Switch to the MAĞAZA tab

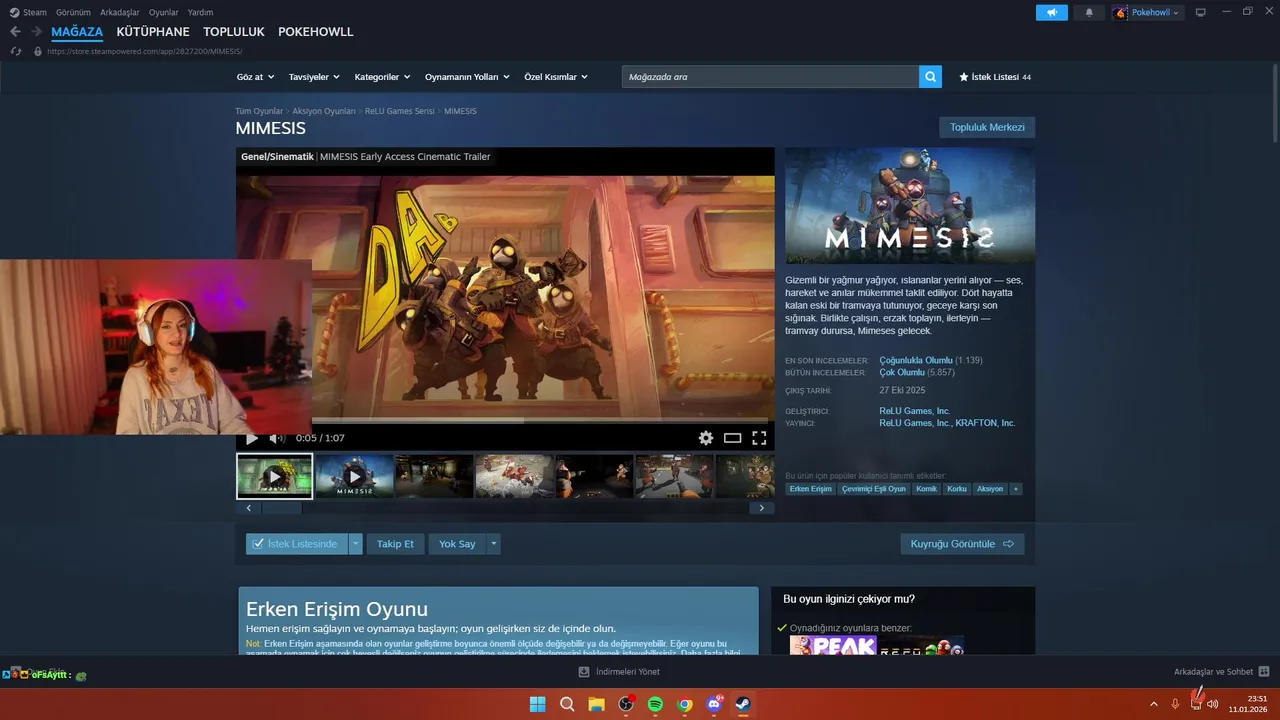77,32
